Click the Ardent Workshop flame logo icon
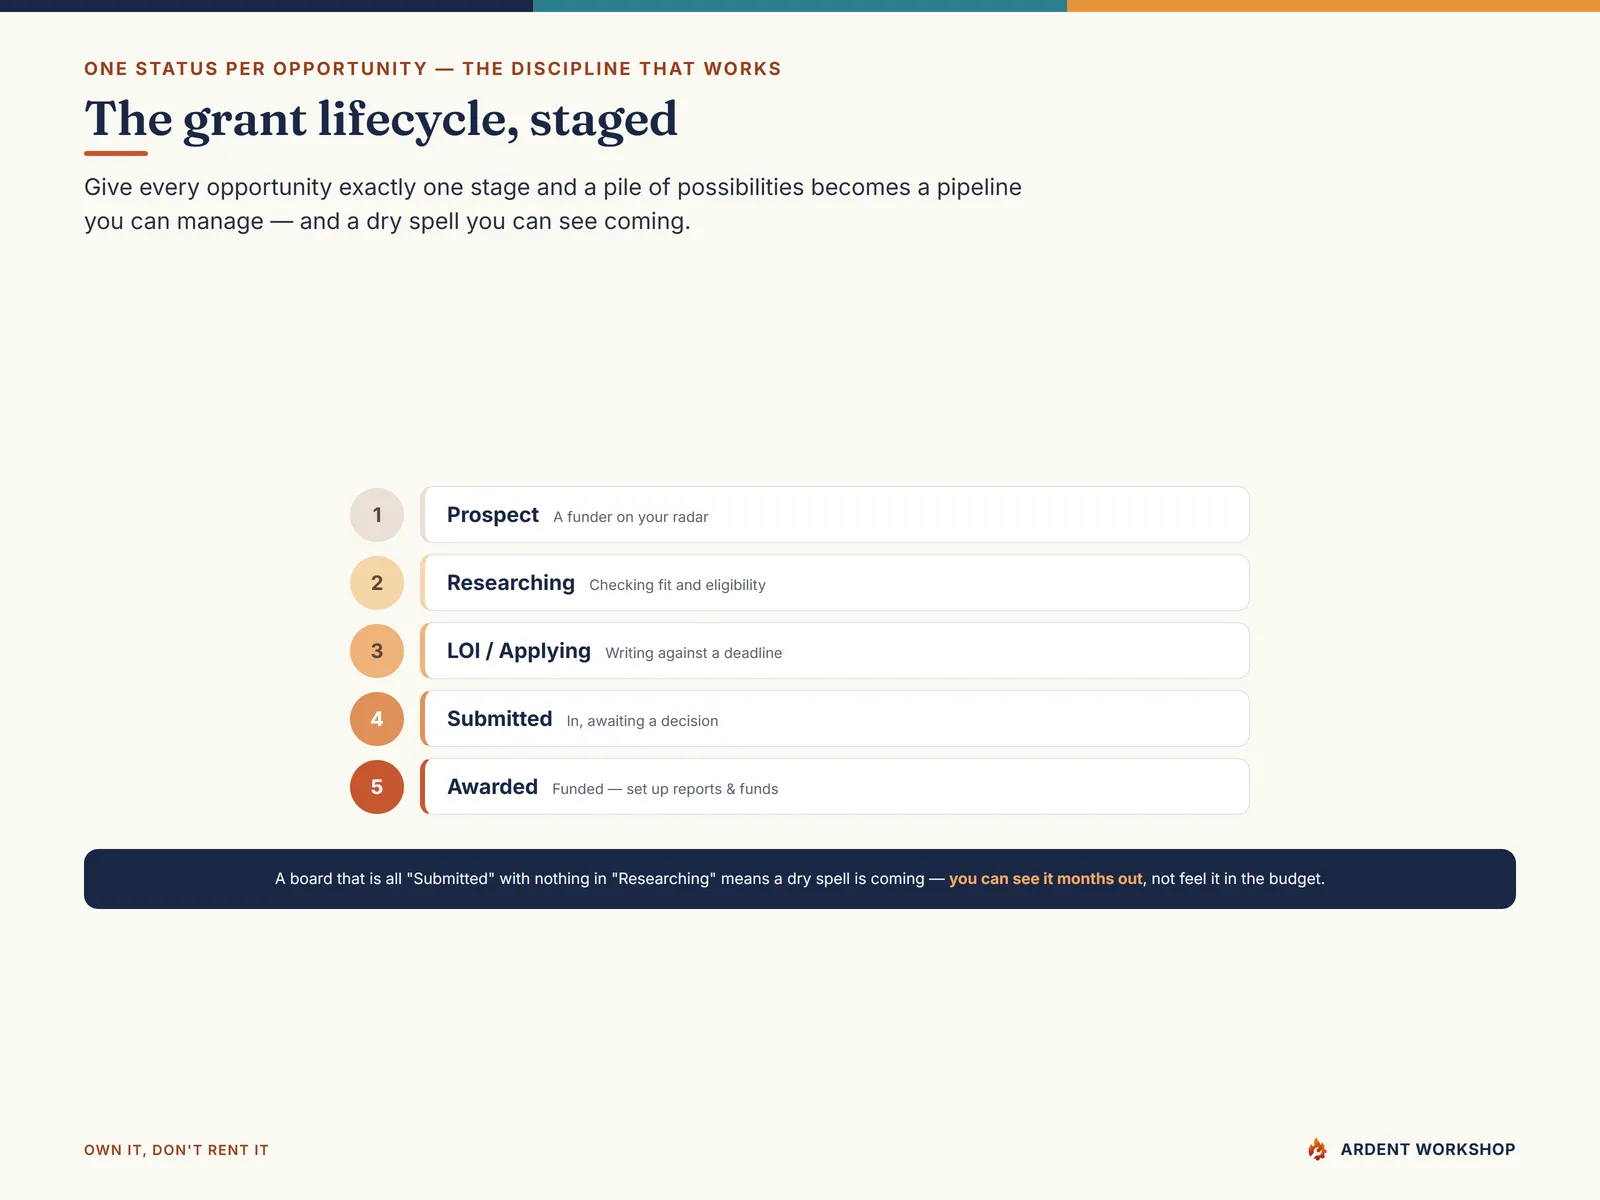The width and height of the screenshot is (1600, 1200). point(1317,1149)
